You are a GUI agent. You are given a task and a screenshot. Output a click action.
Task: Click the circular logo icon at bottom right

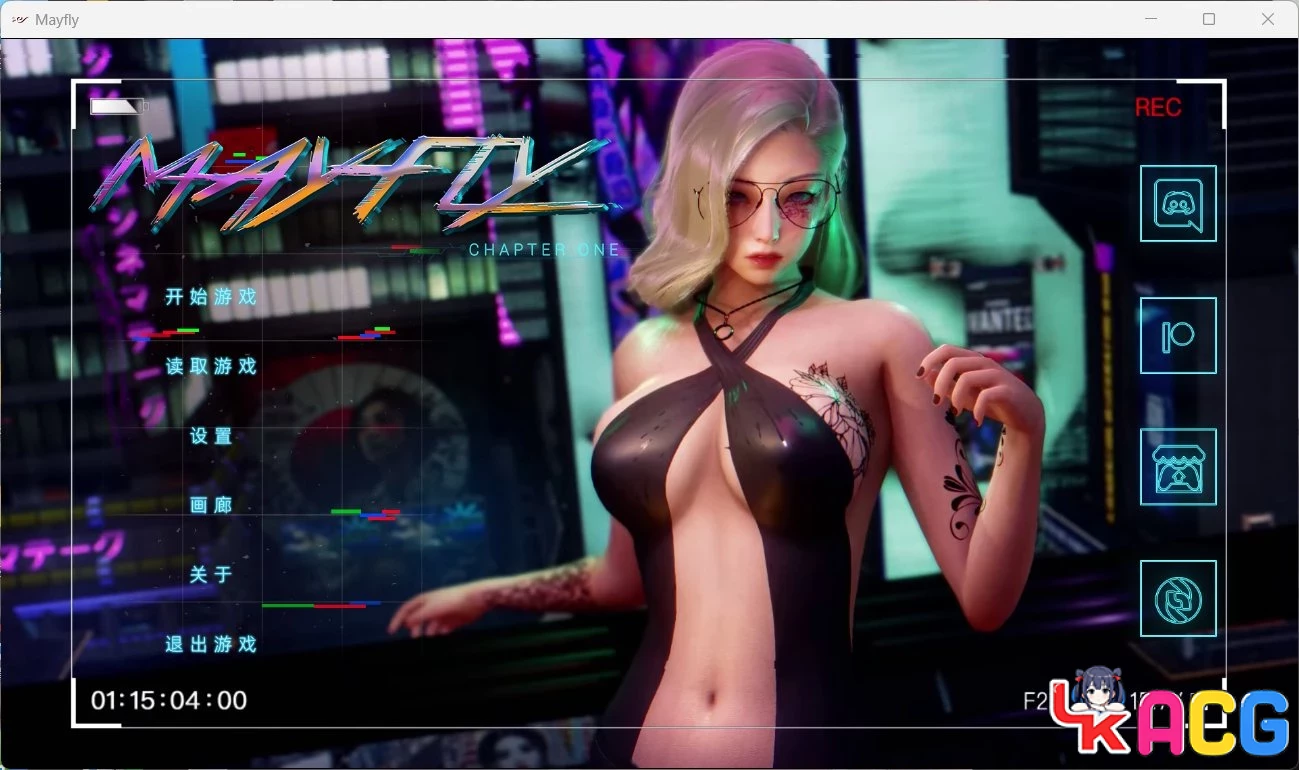click(x=1178, y=599)
